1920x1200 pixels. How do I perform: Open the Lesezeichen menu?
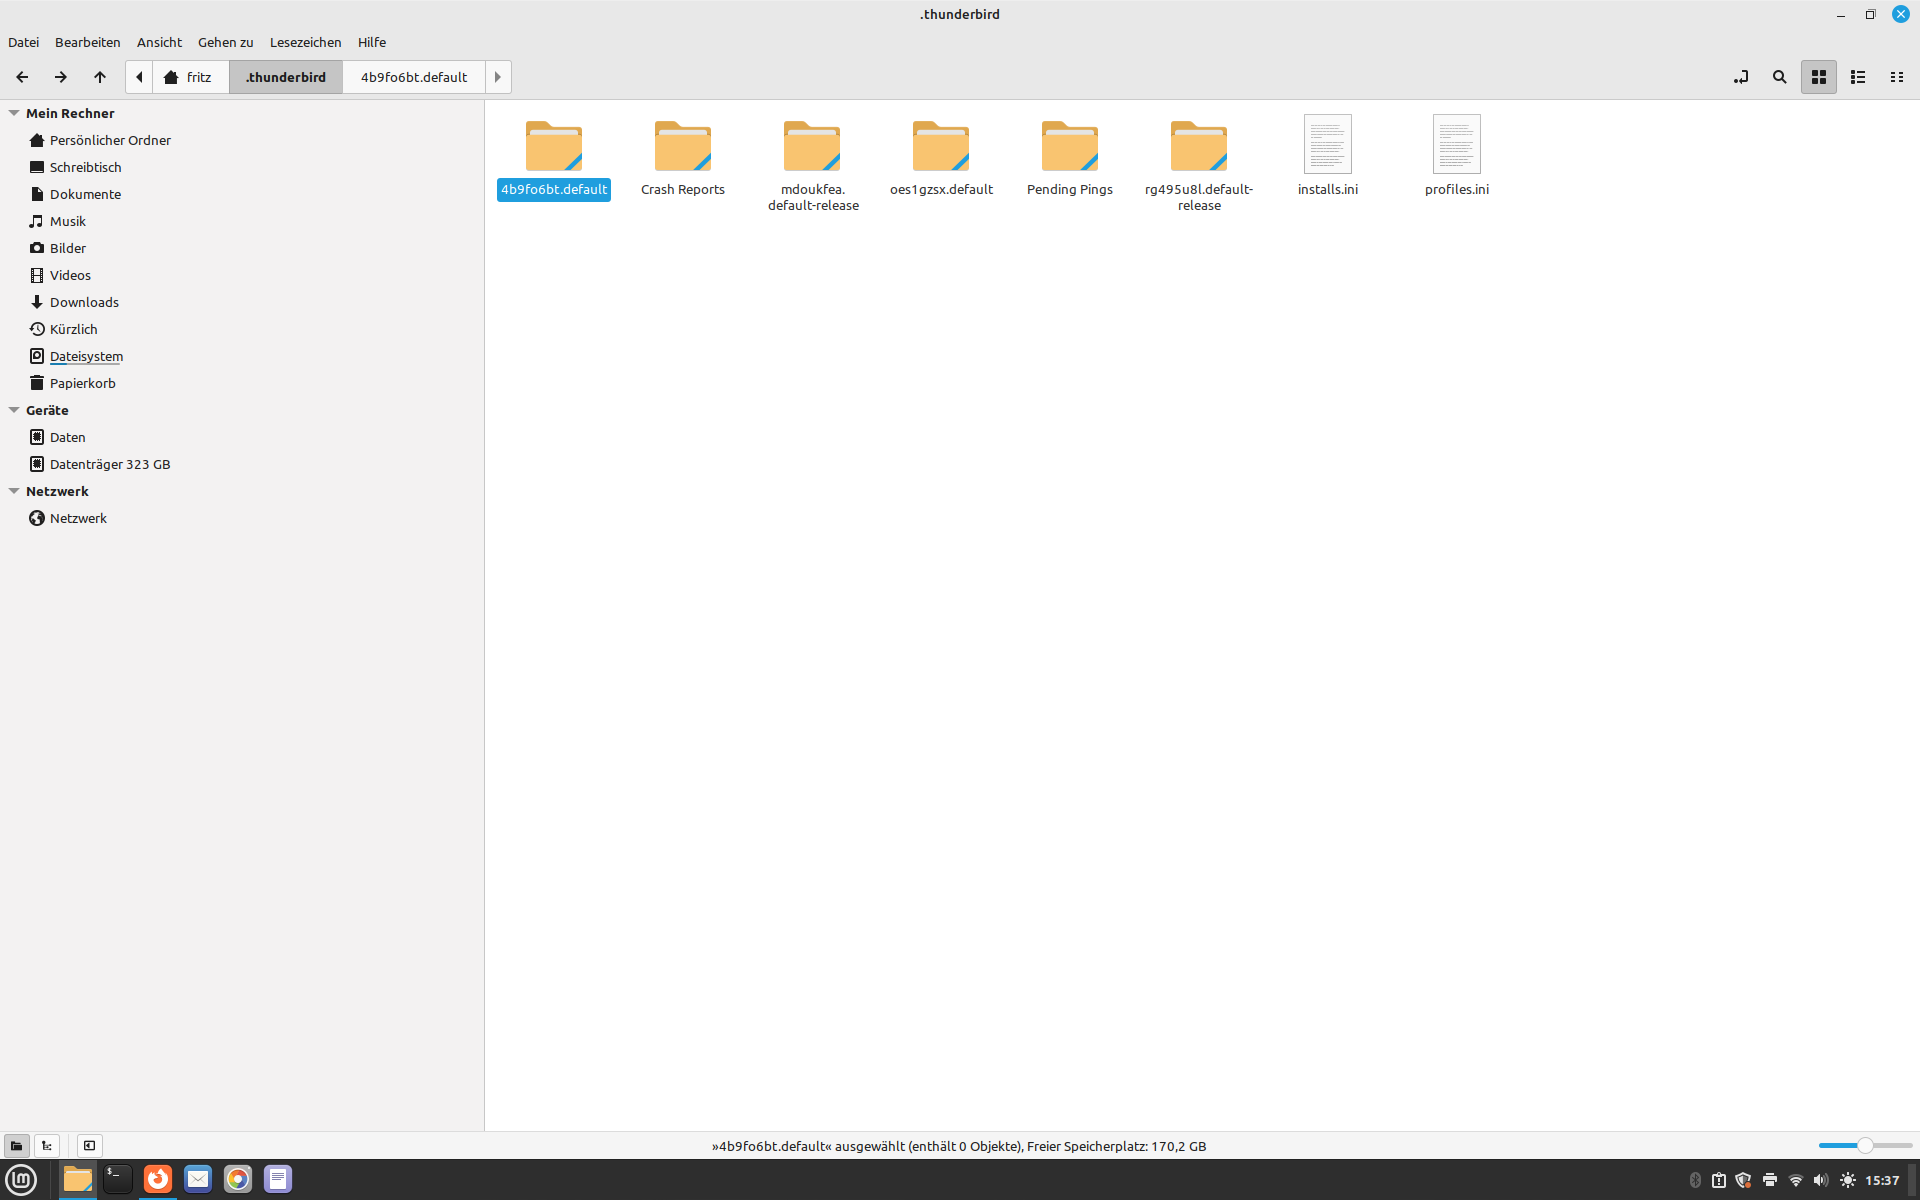point(305,42)
